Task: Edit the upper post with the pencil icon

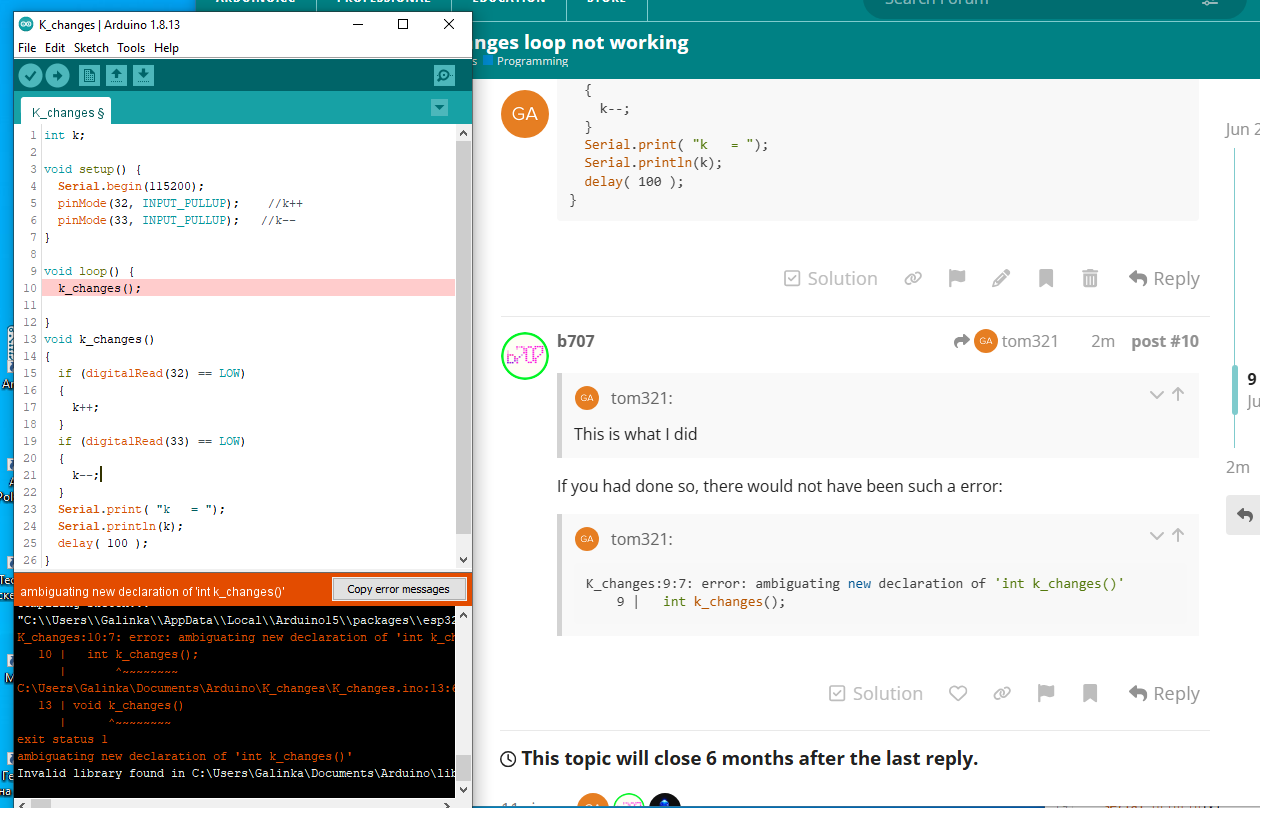Action: 1001,278
